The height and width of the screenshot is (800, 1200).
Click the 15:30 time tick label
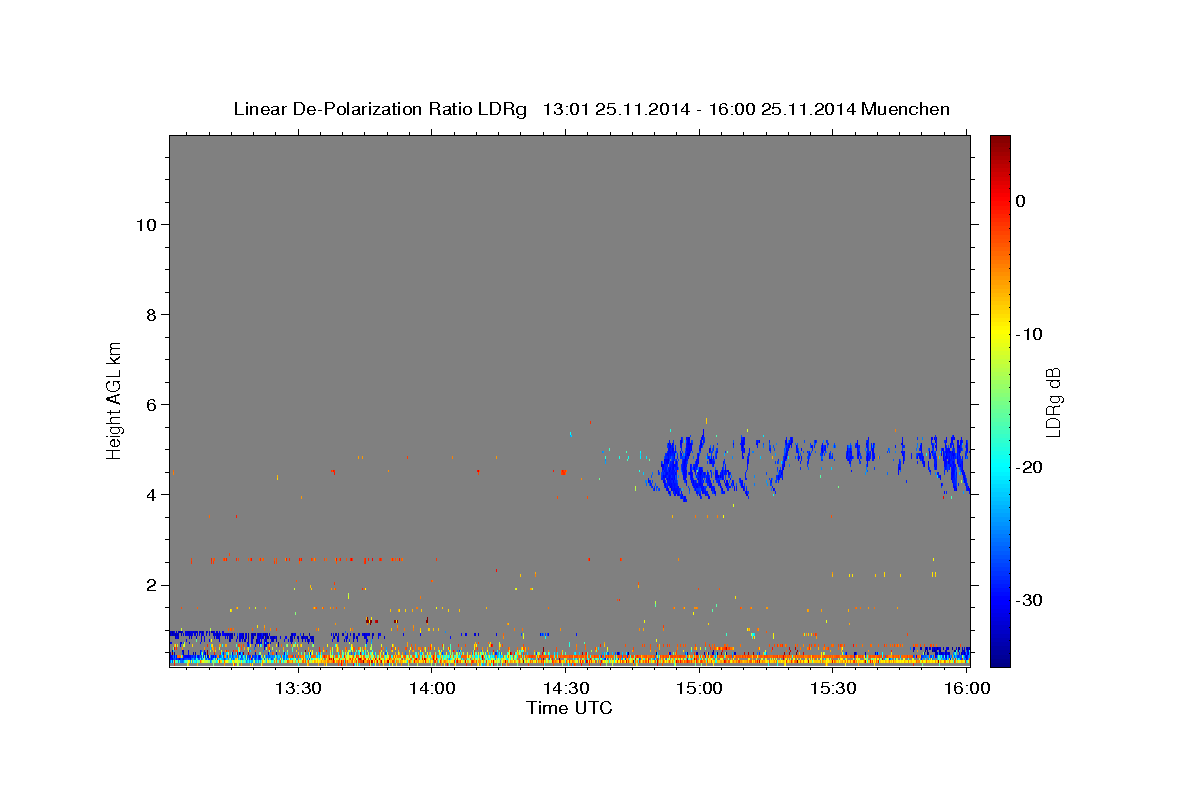[x=833, y=688]
